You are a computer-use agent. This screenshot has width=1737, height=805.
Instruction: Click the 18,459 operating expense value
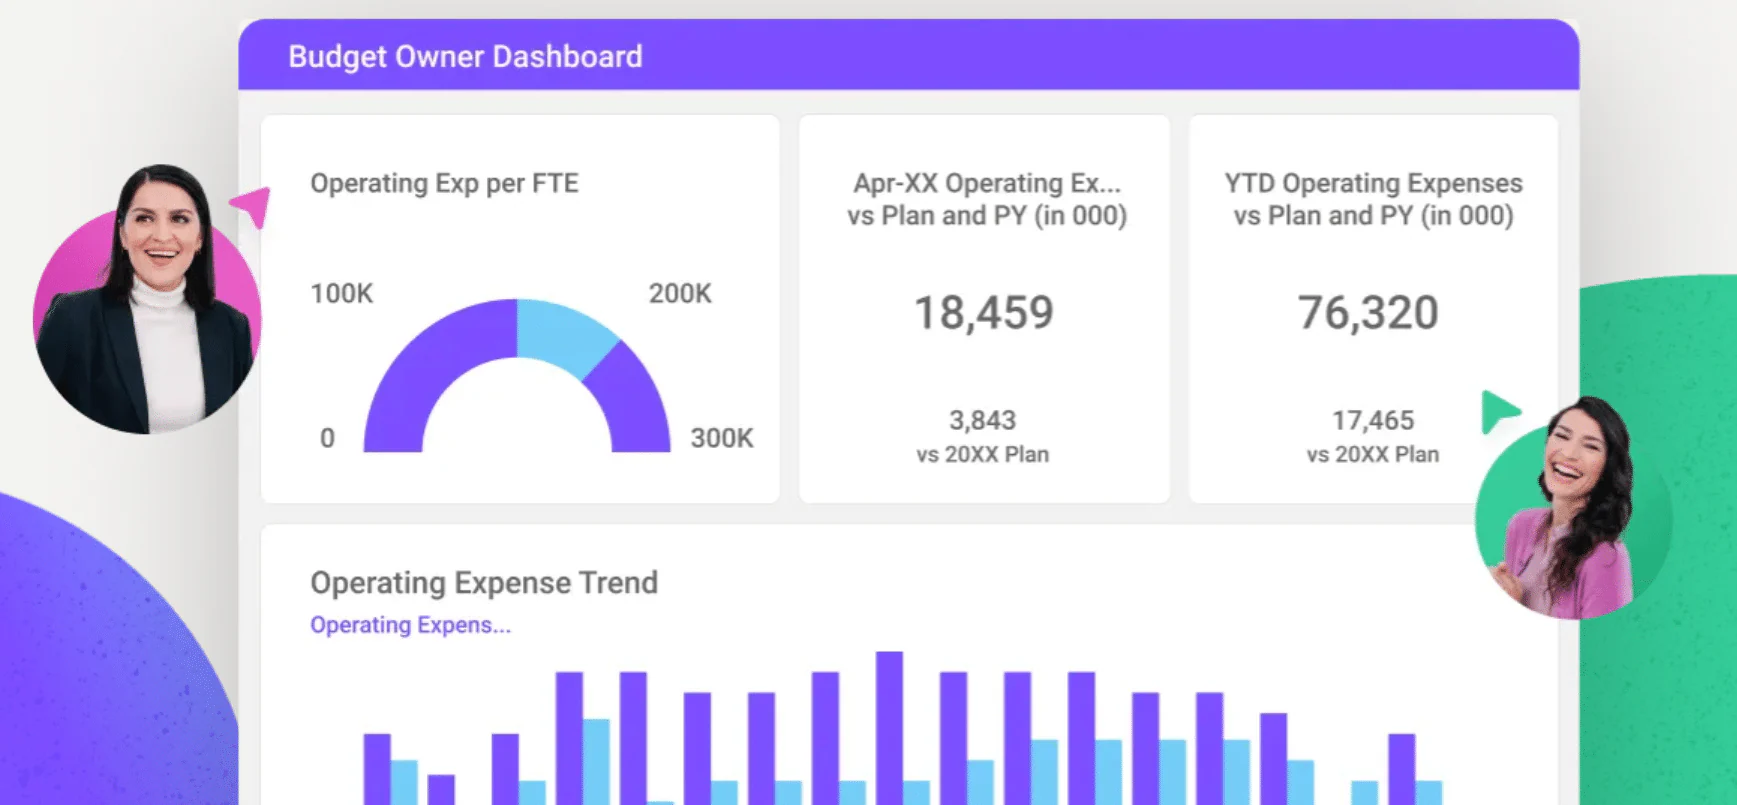click(984, 313)
